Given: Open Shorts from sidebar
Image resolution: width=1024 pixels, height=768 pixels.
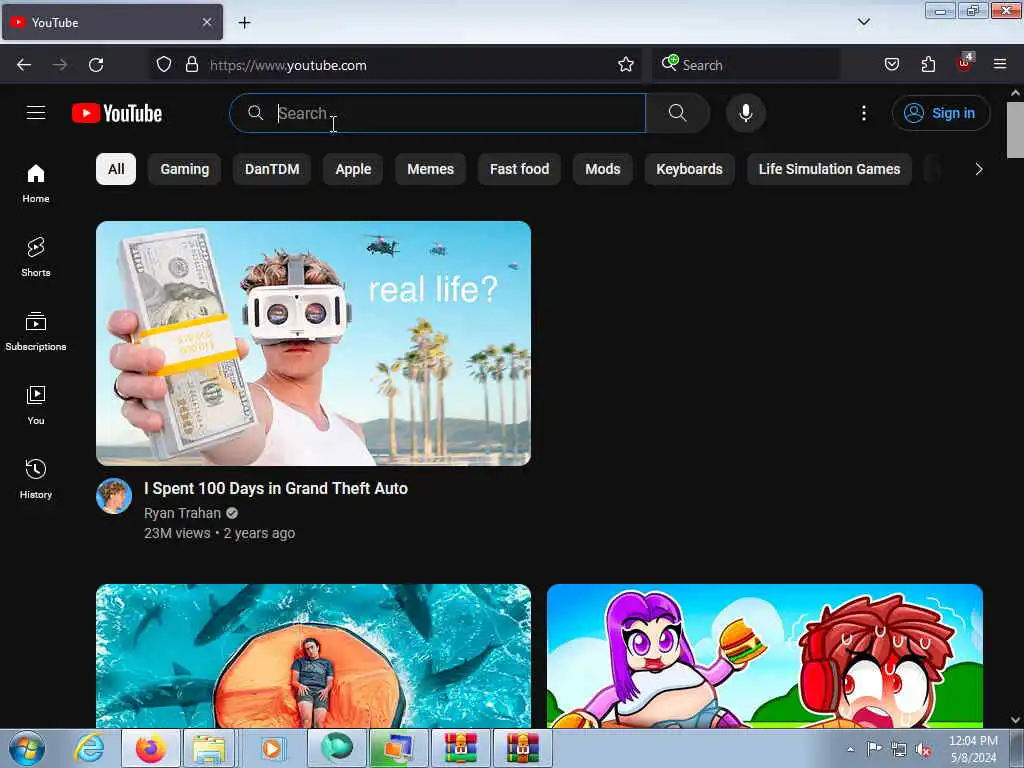Looking at the screenshot, I should pyautogui.click(x=36, y=257).
